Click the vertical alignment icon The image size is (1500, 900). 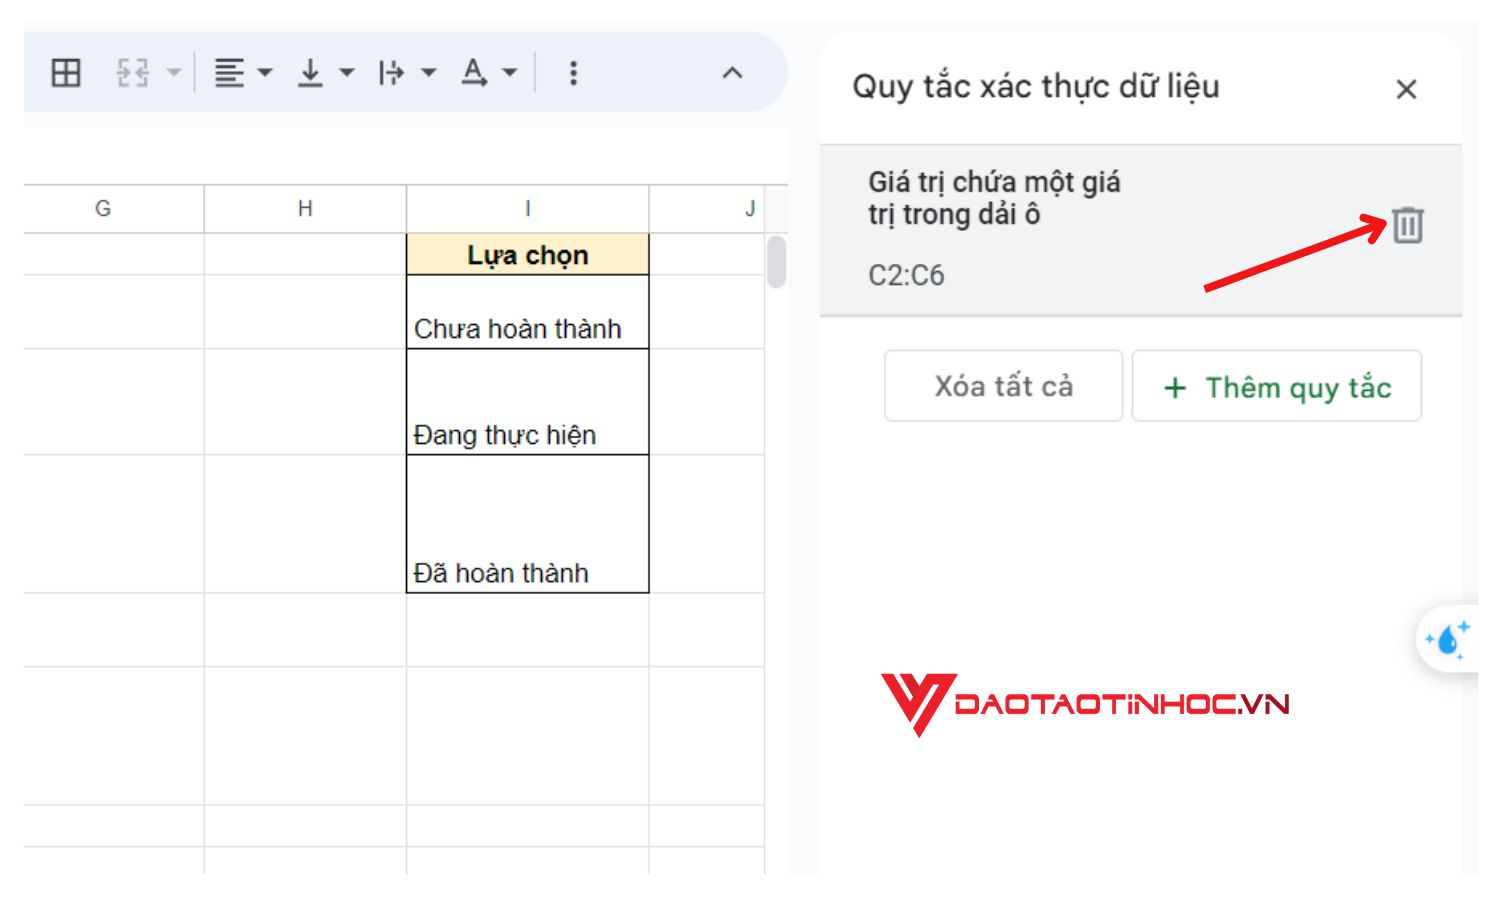[310, 72]
